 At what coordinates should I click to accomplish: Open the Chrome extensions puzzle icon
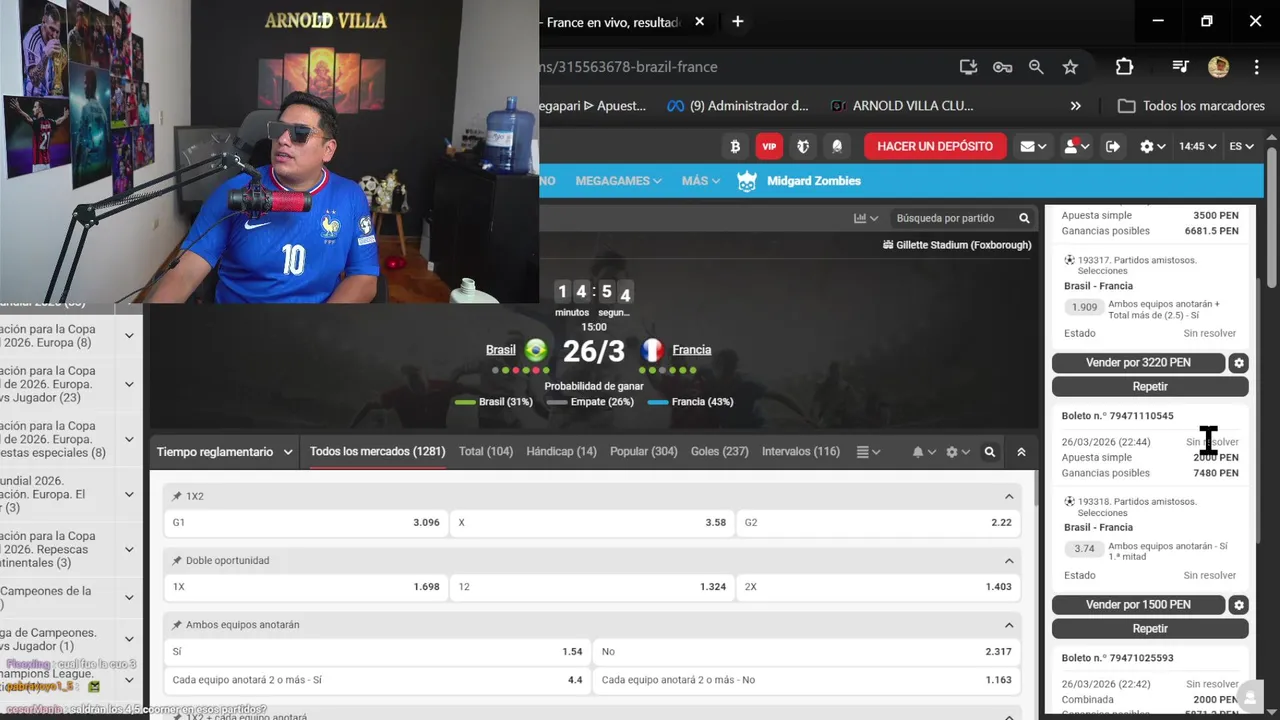pyautogui.click(x=1124, y=67)
